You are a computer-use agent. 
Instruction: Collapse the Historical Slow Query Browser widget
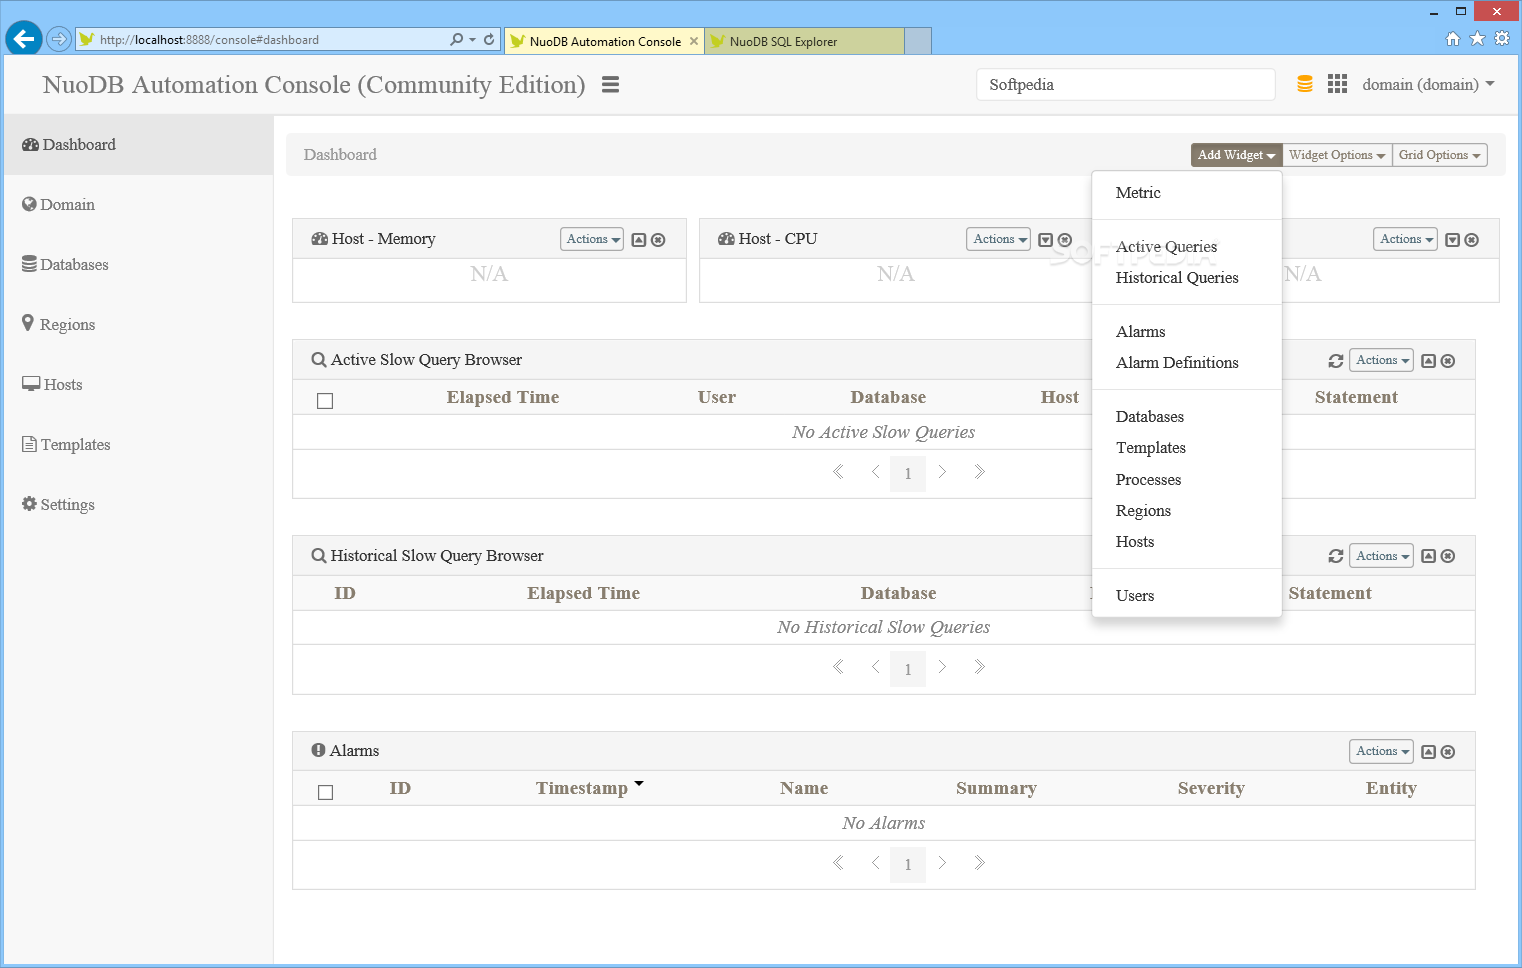[1429, 556]
